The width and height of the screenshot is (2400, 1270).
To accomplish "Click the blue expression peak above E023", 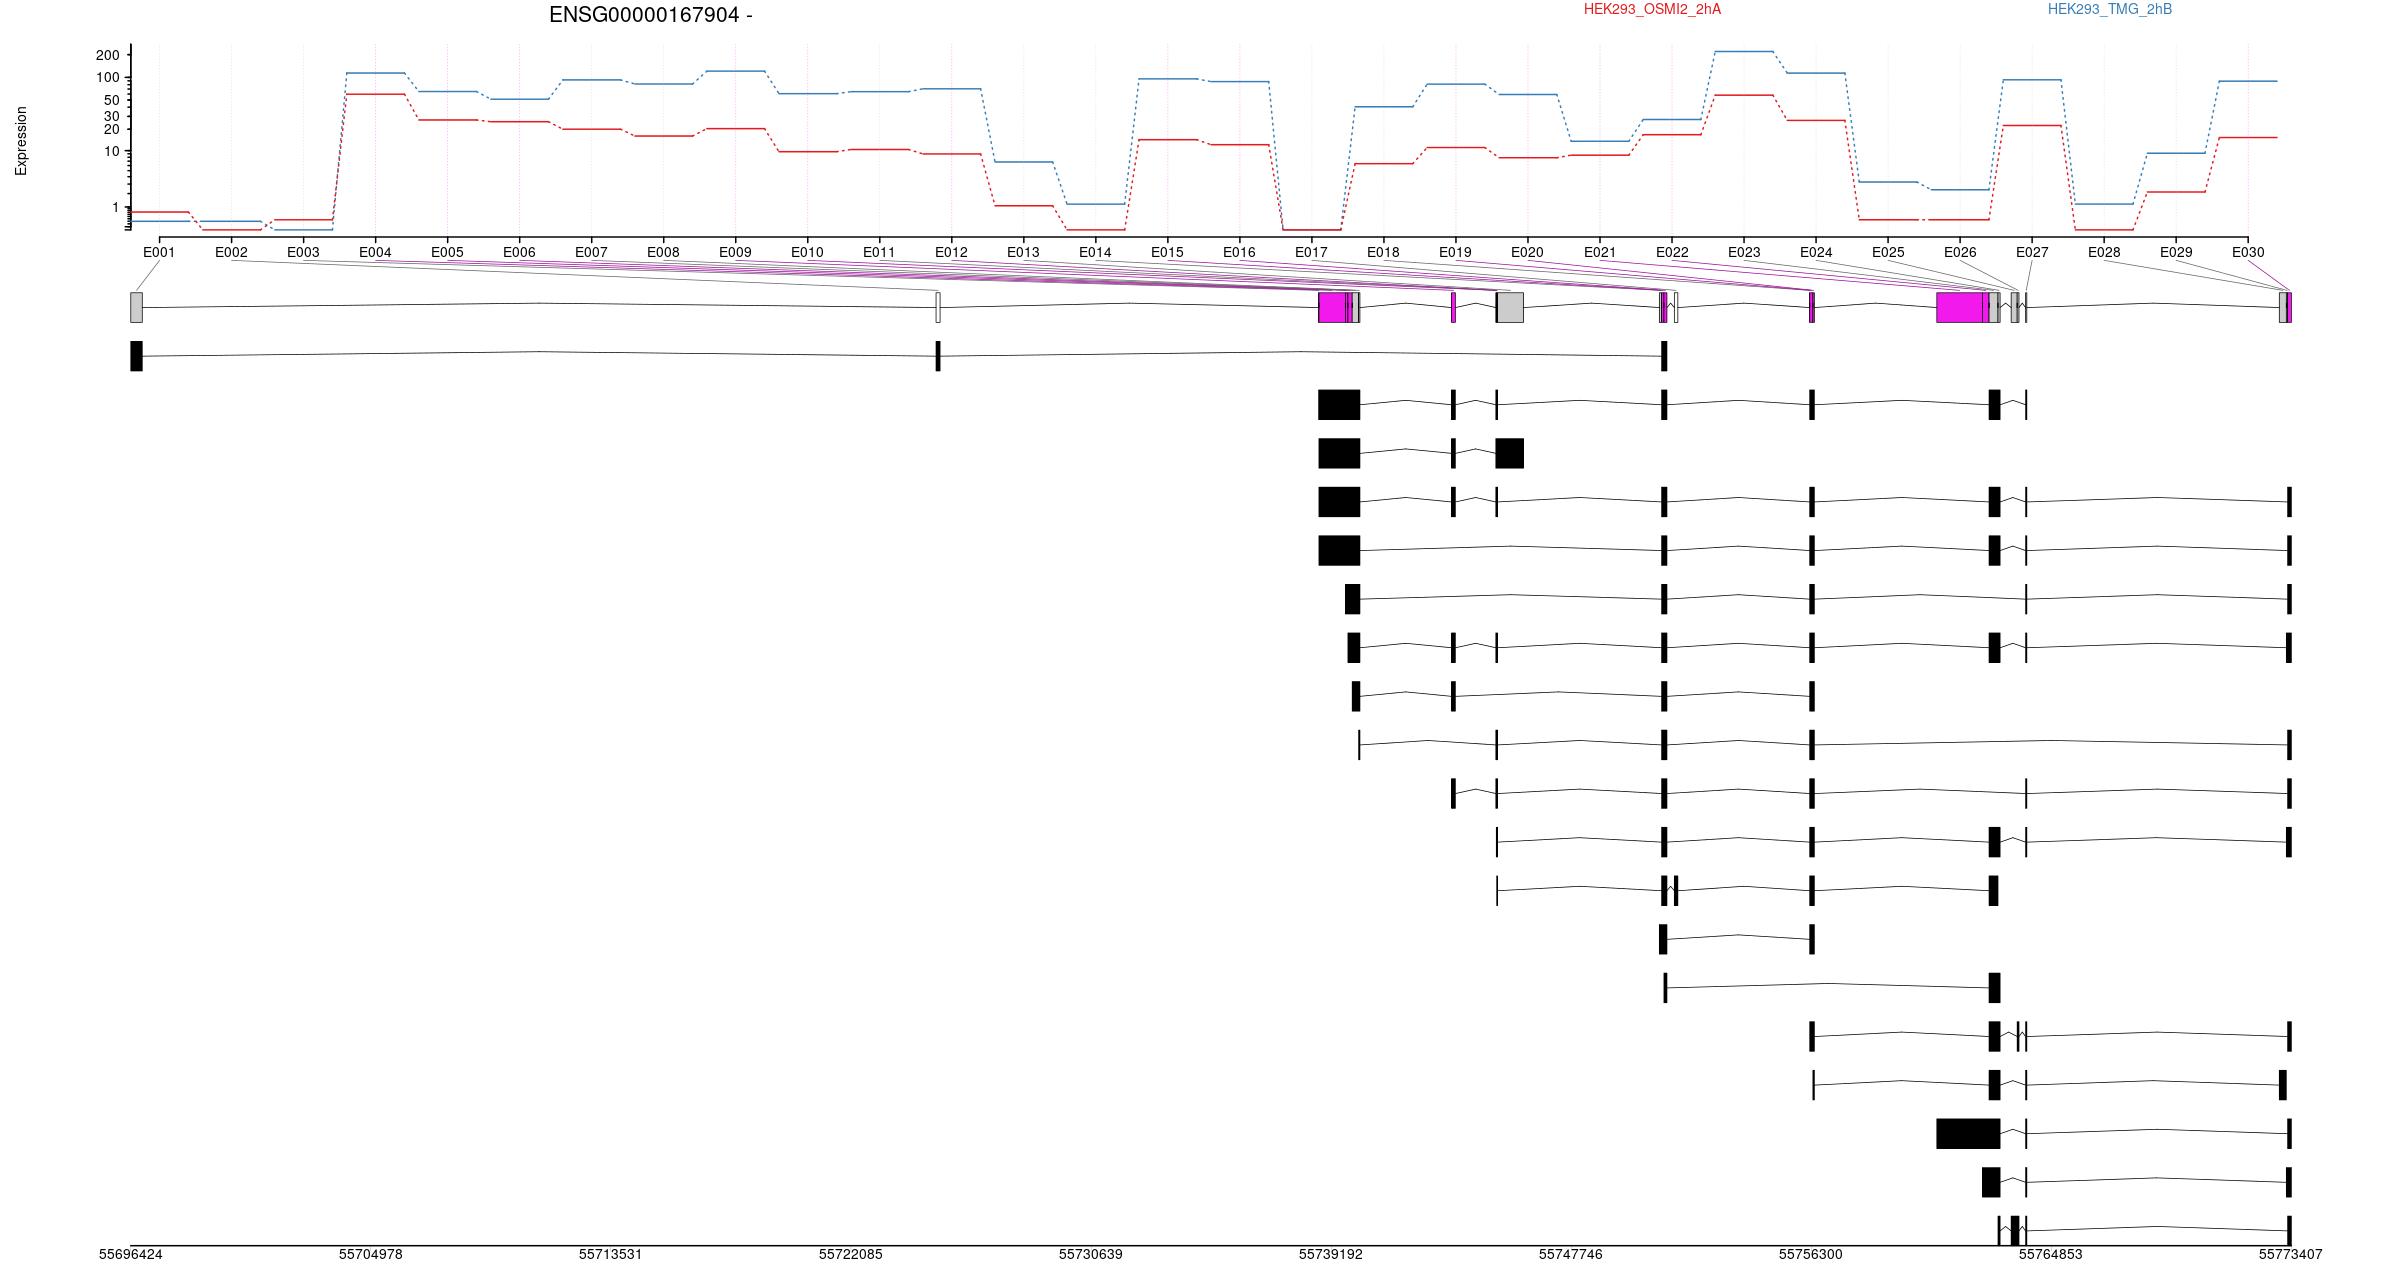I will coord(1744,51).
